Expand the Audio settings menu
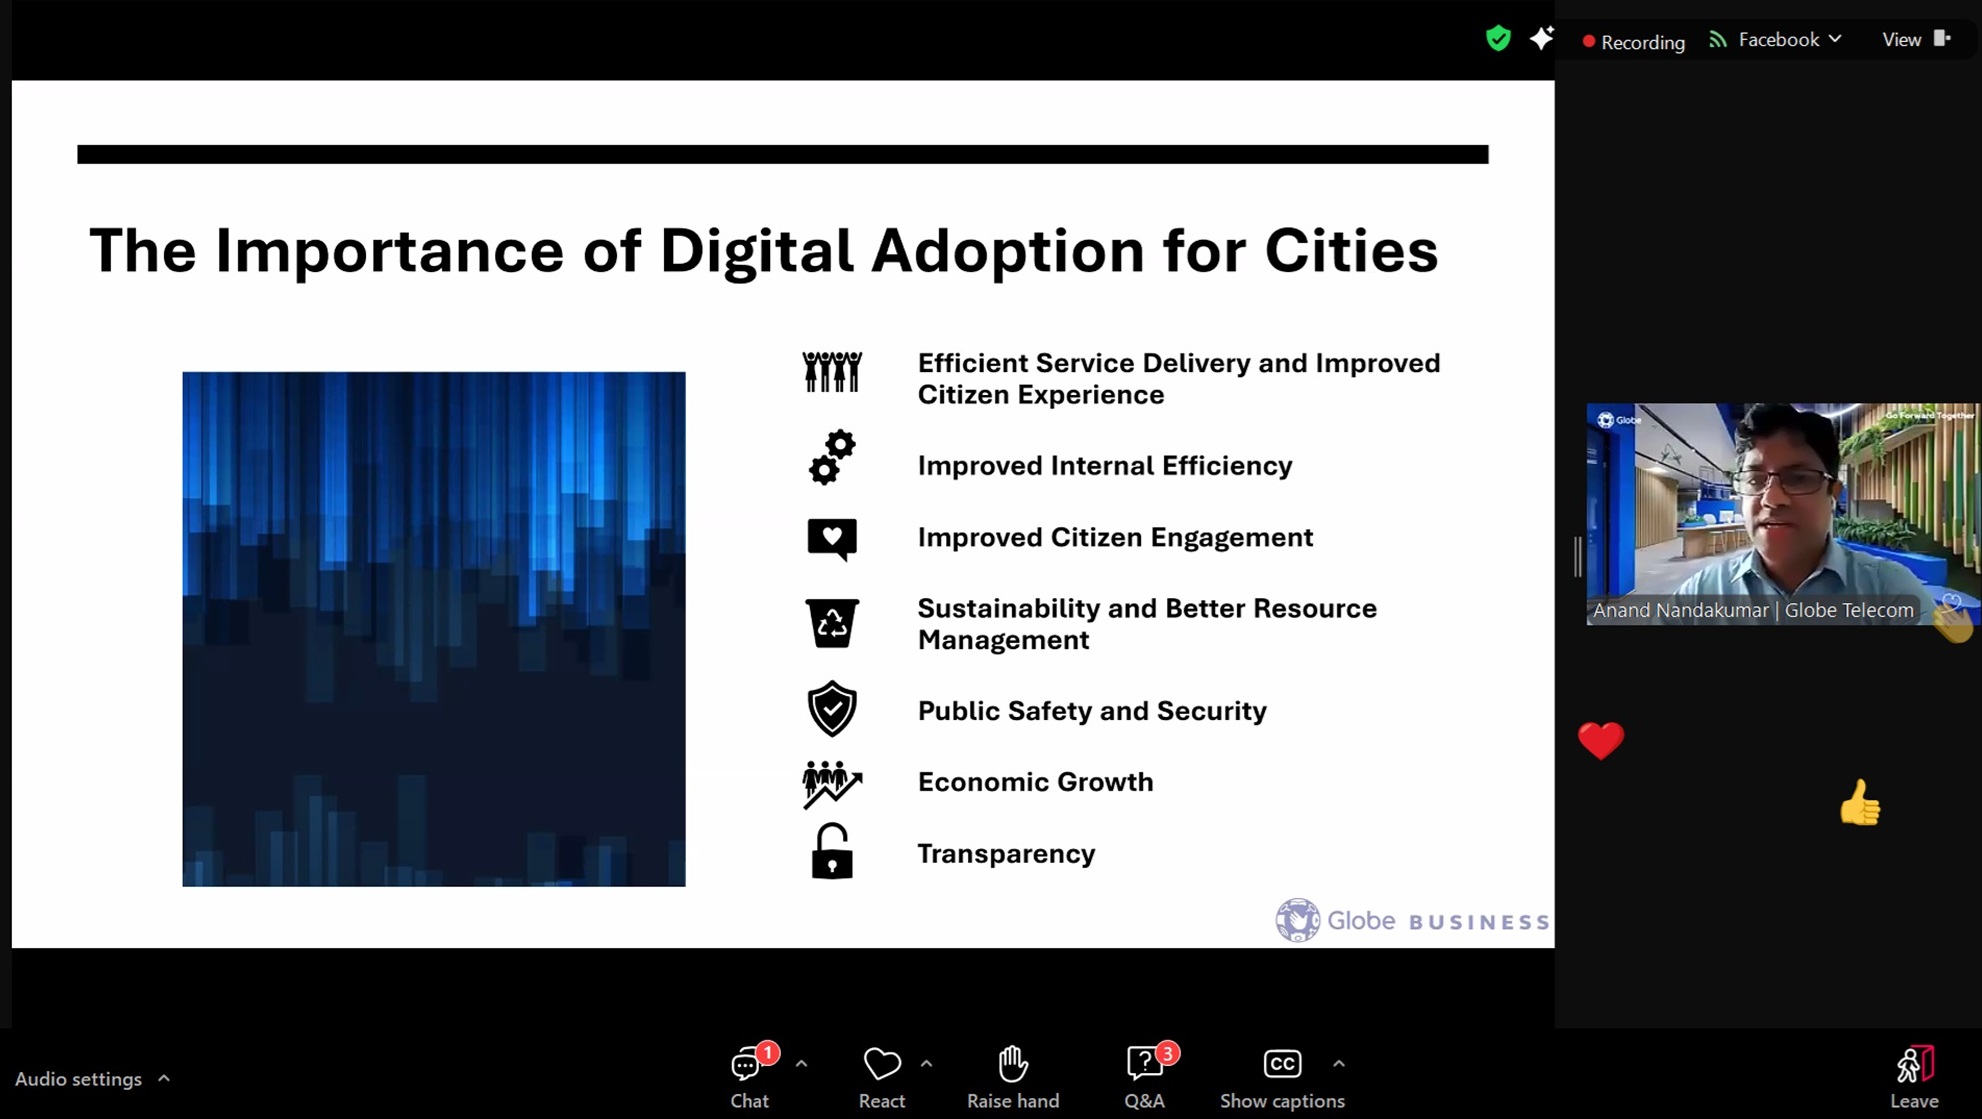This screenshot has height=1119, width=1982. (165, 1078)
